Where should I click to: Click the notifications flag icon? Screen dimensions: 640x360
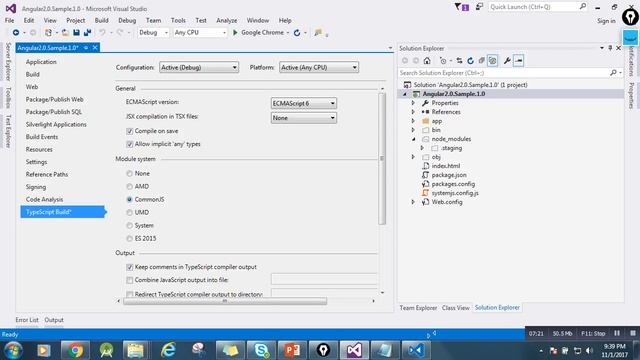click(x=462, y=7)
